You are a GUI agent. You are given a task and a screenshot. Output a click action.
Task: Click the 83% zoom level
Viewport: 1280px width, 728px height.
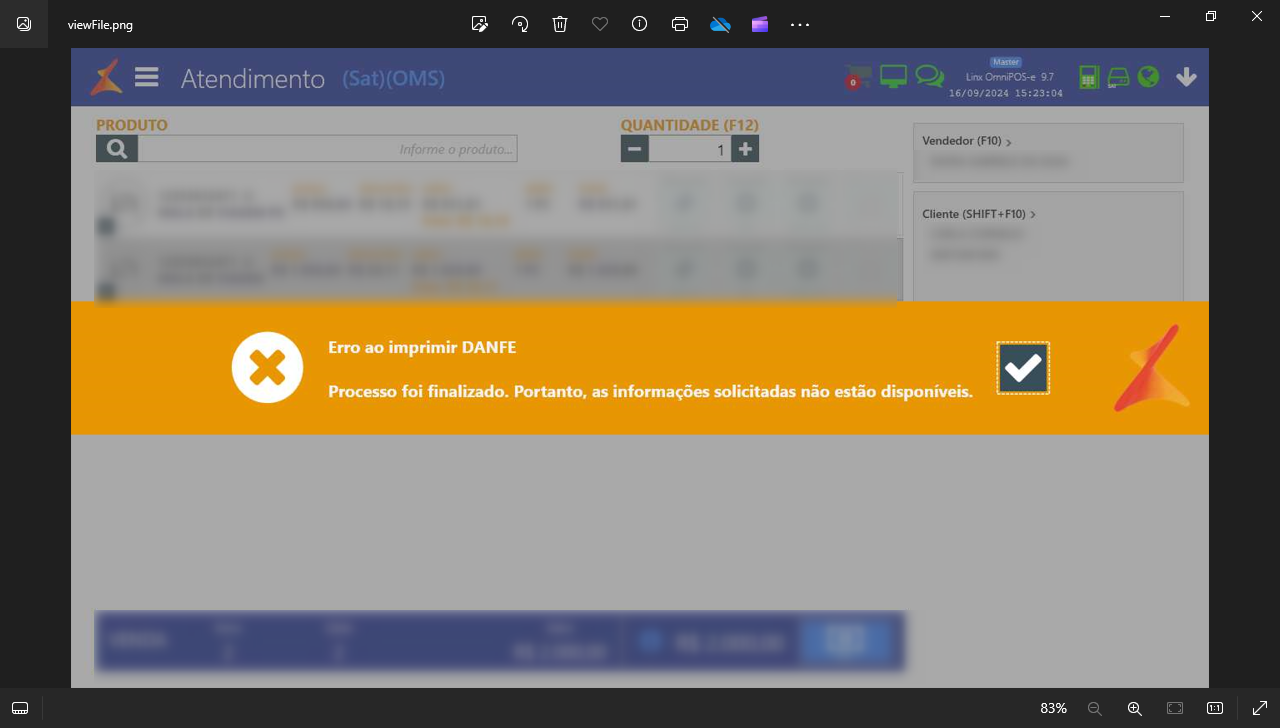[x=1053, y=708]
